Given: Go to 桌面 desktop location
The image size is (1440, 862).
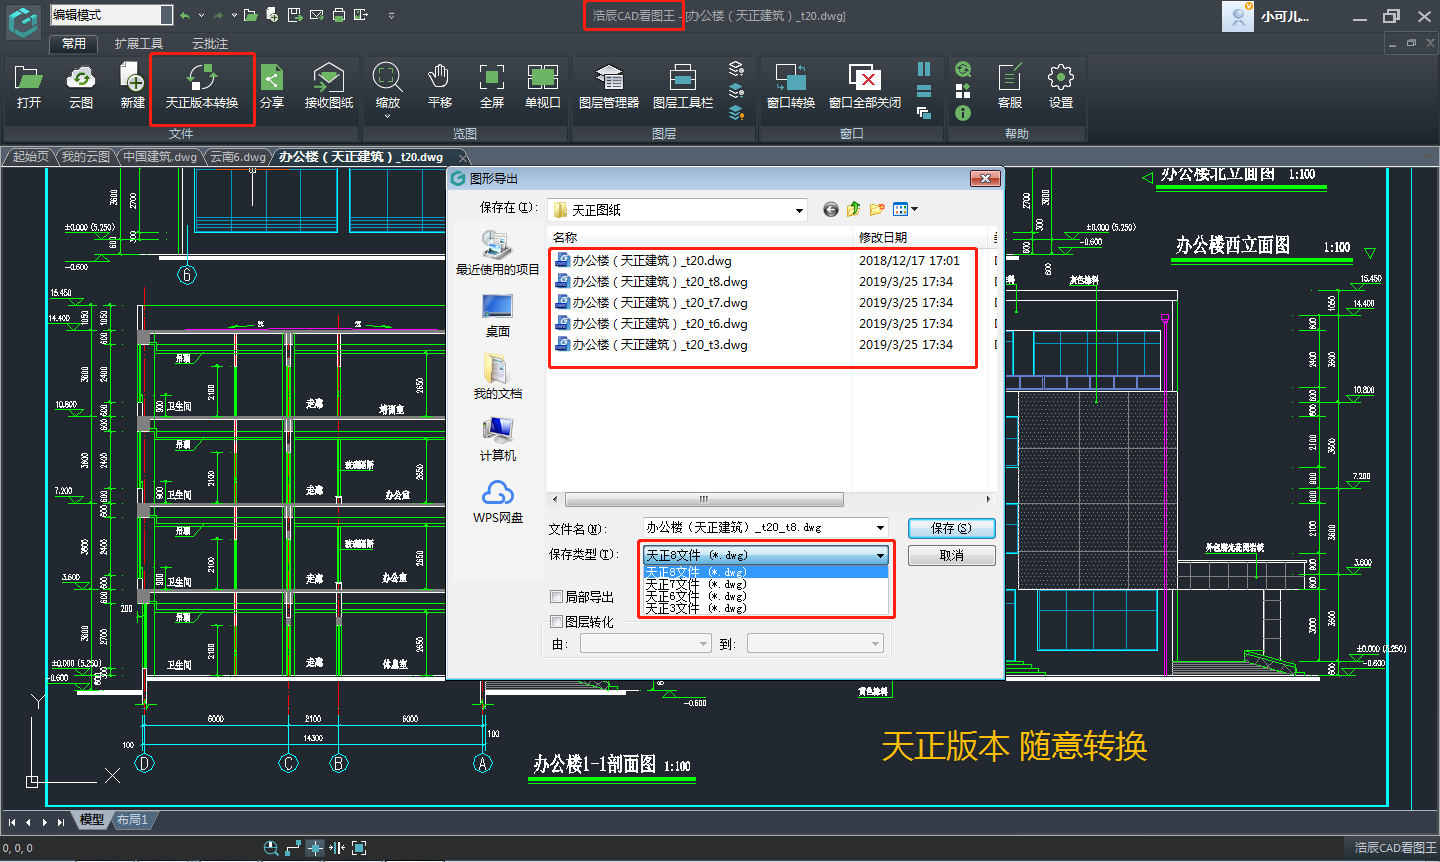Looking at the screenshot, I should [x=498, y=316].
